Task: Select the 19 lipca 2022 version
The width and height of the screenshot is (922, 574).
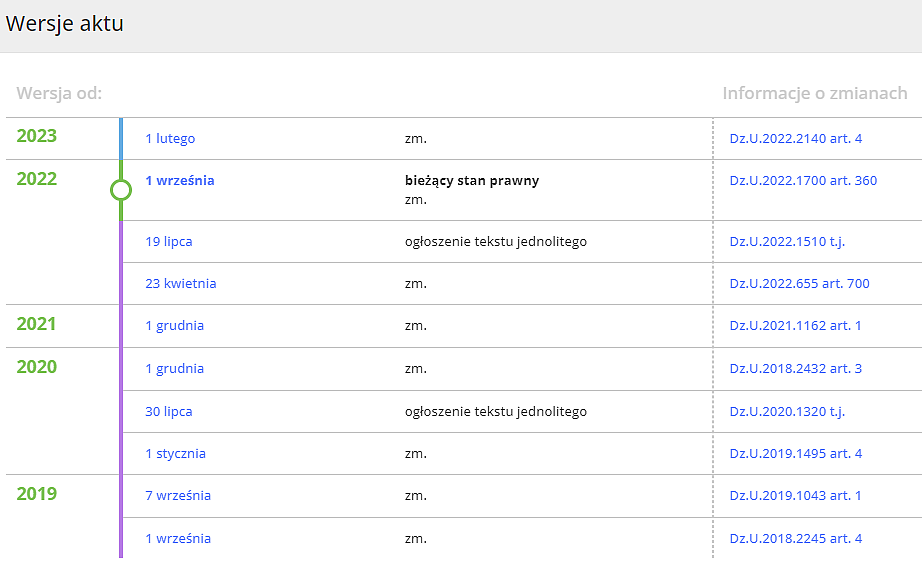Action: coord(169,242)
